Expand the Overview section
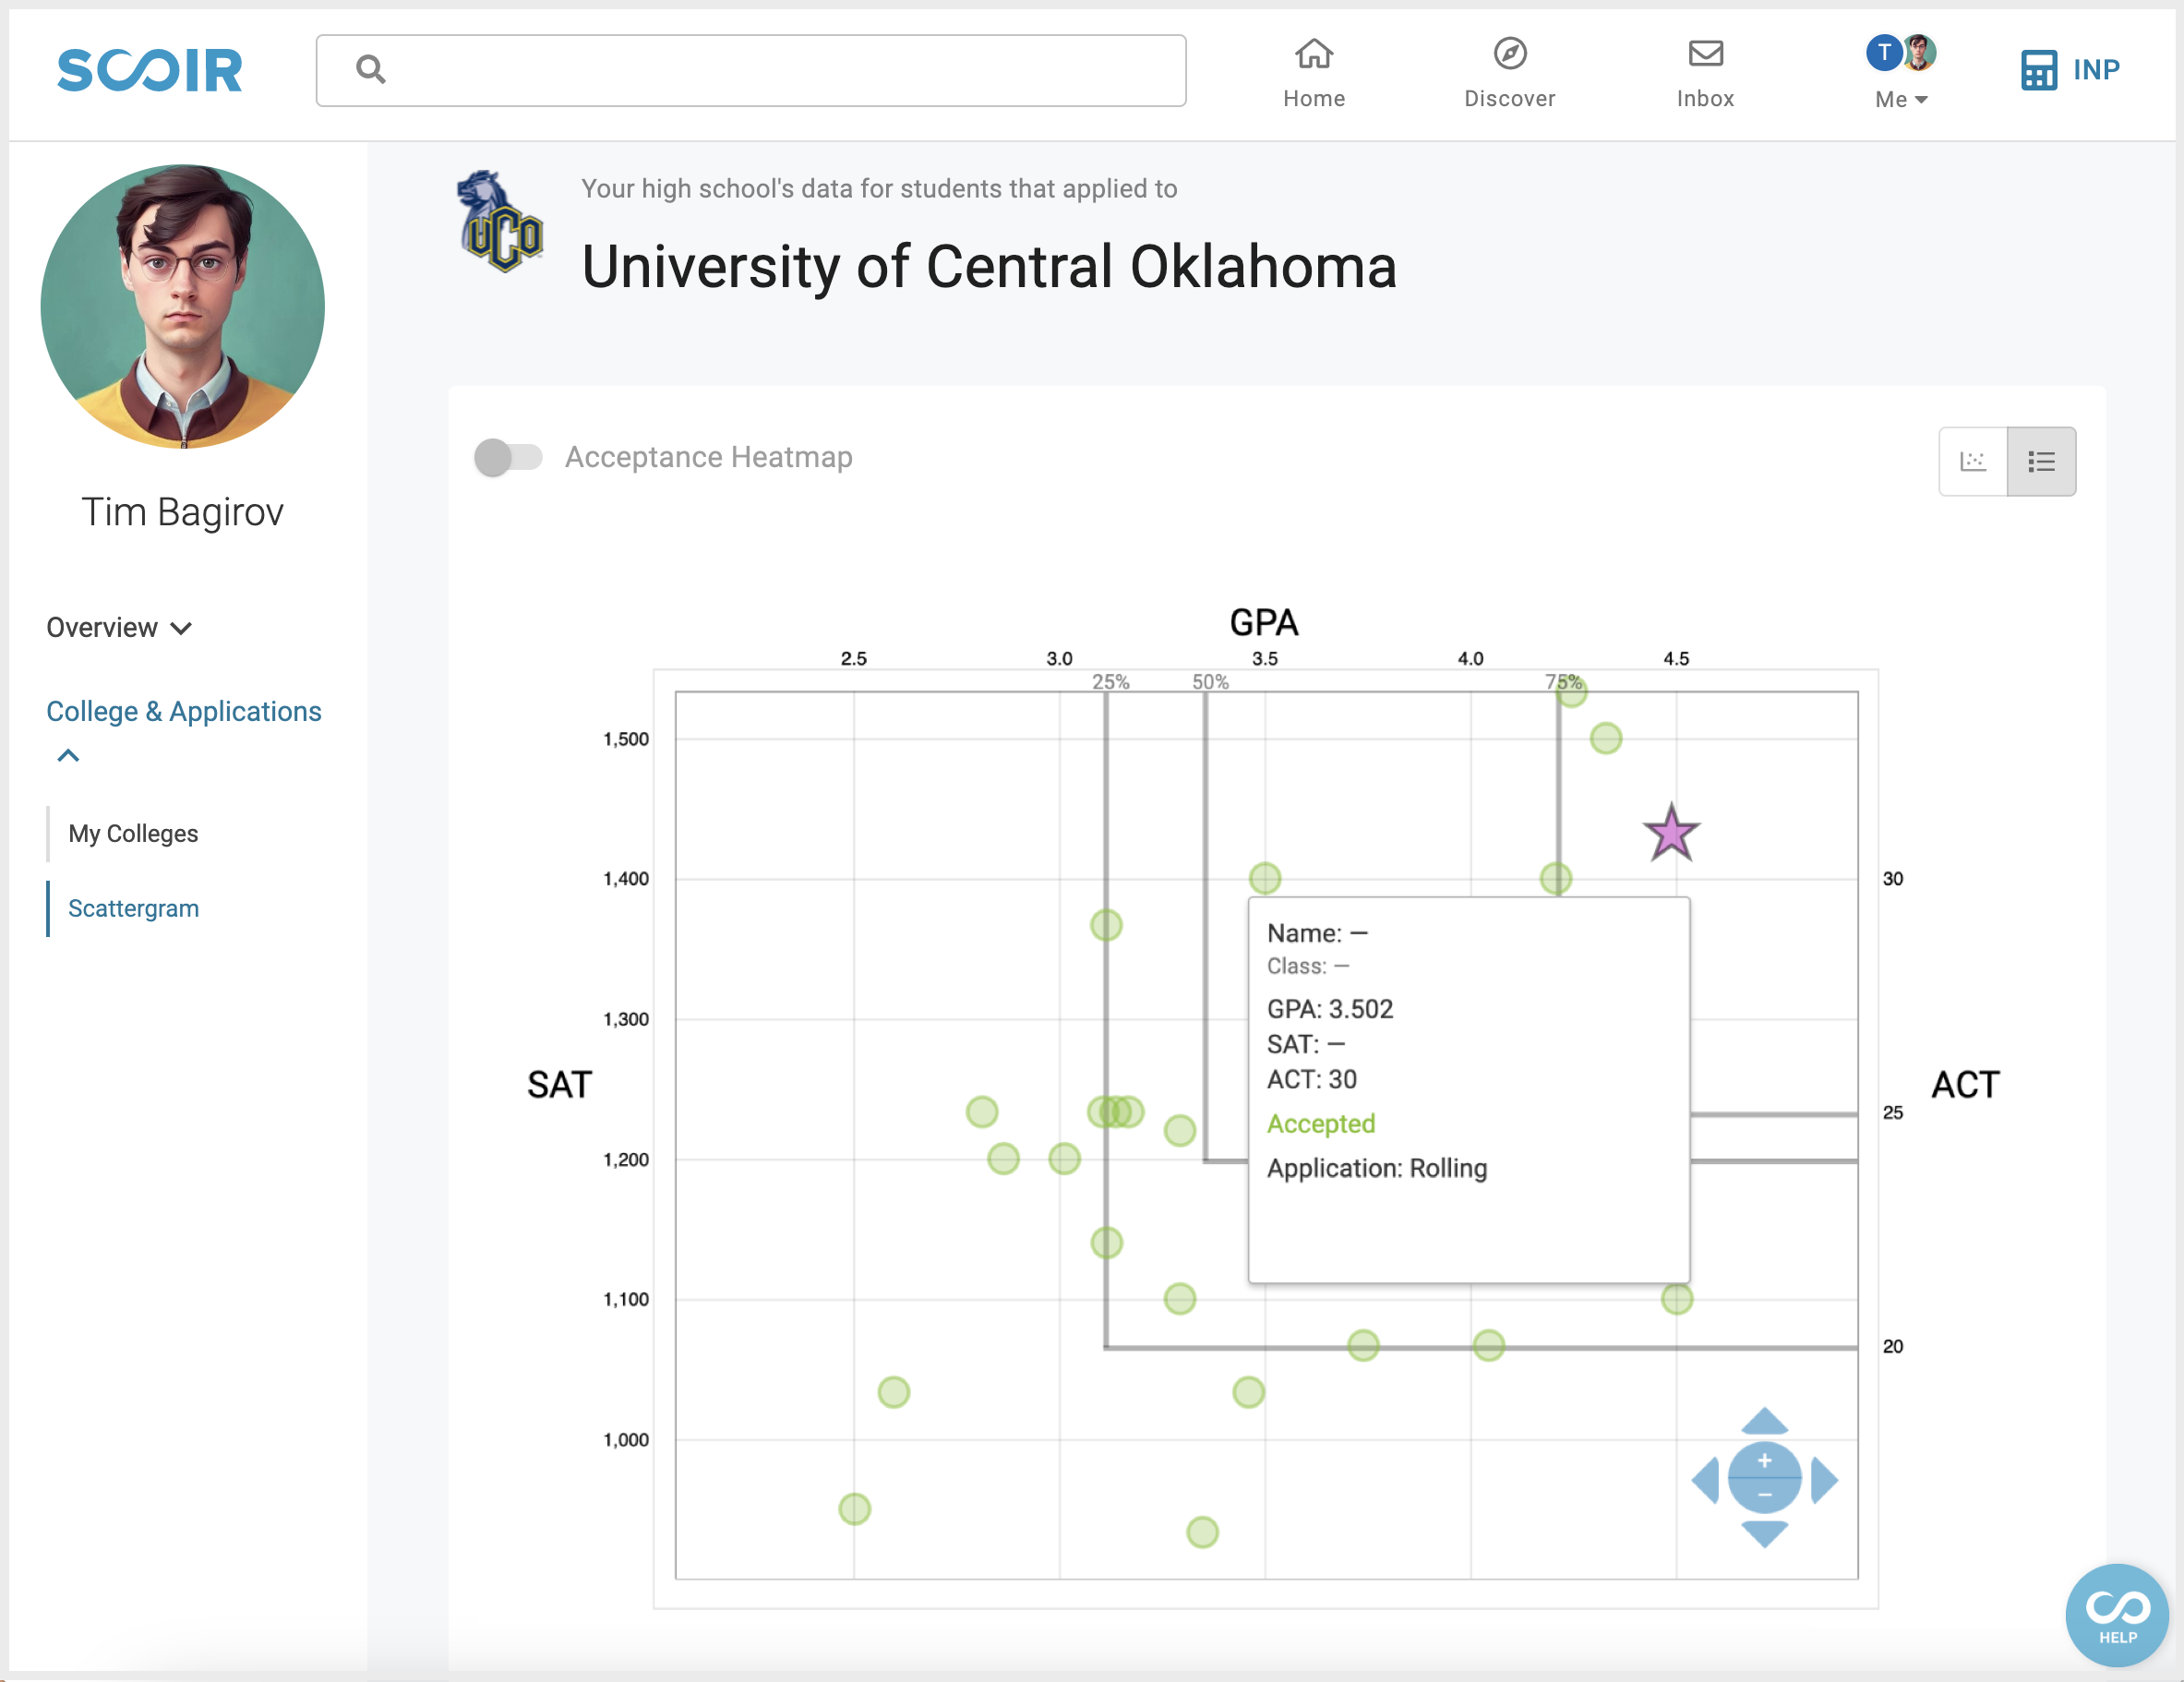 (119, 628)
